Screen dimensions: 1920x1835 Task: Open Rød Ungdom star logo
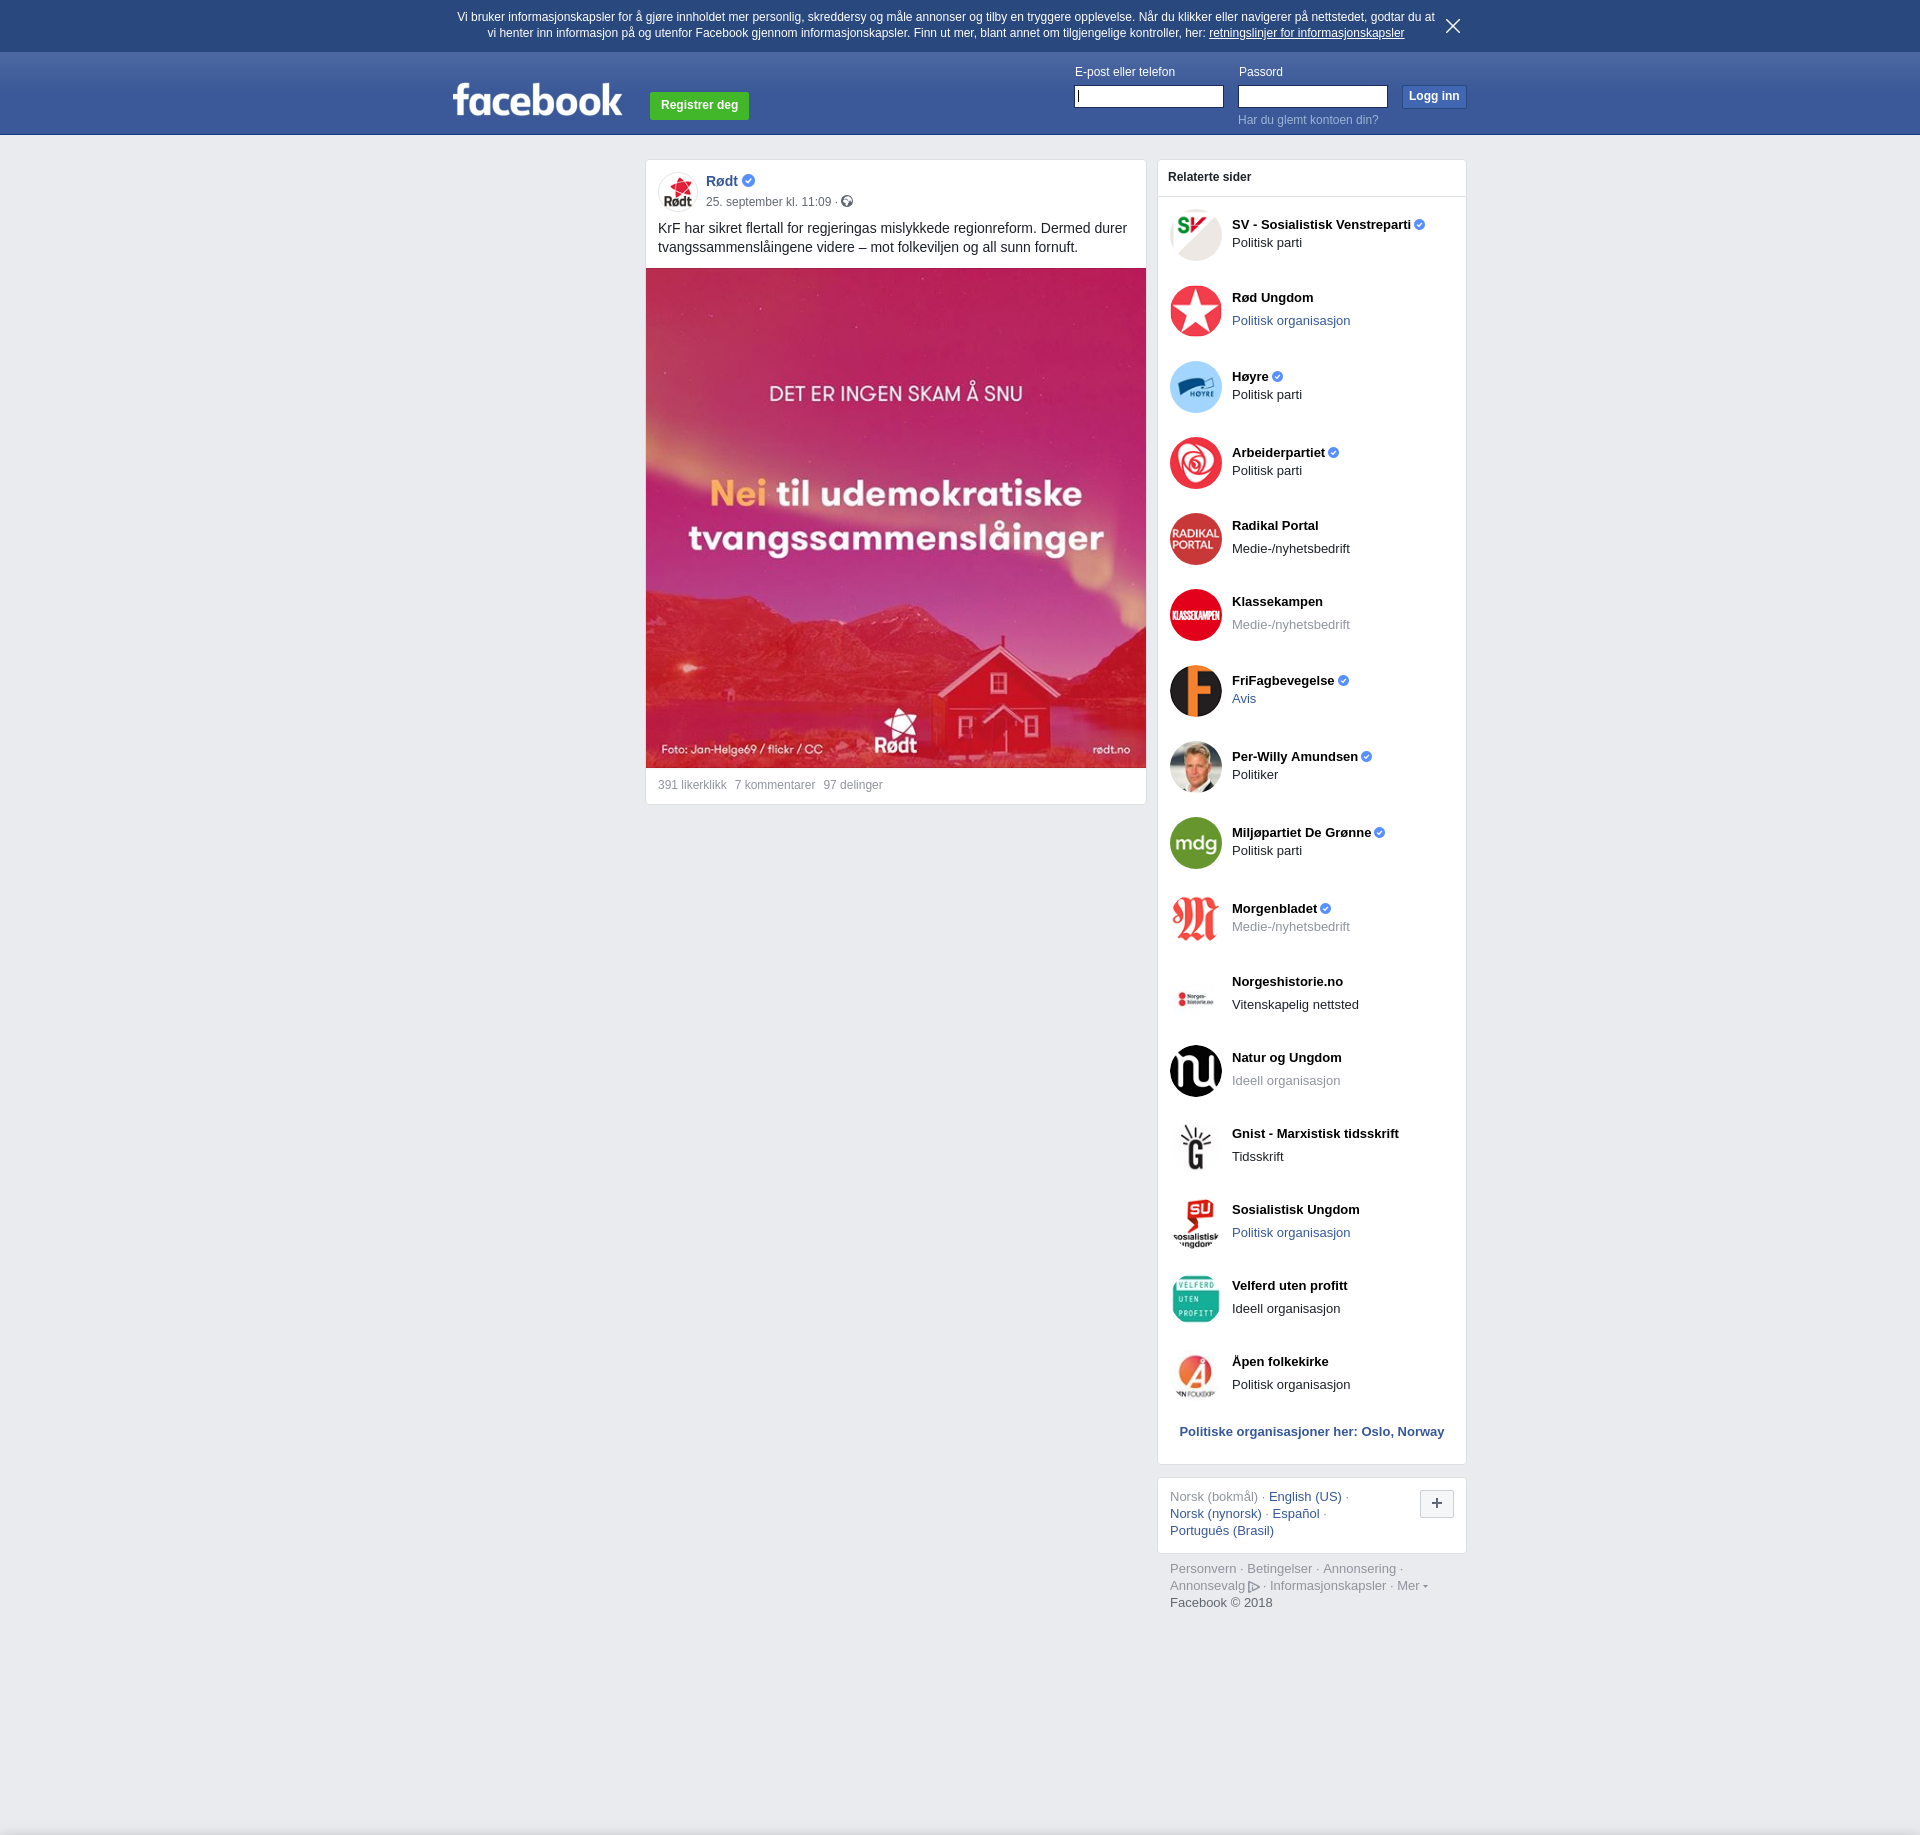pos(1196,311)
